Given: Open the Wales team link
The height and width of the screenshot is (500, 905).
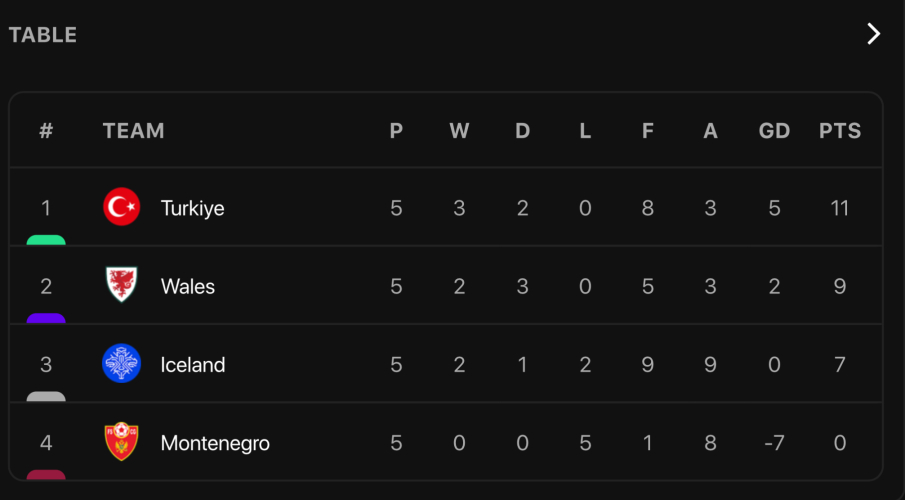Looking at the screenshot, I should tap(187, 286).
